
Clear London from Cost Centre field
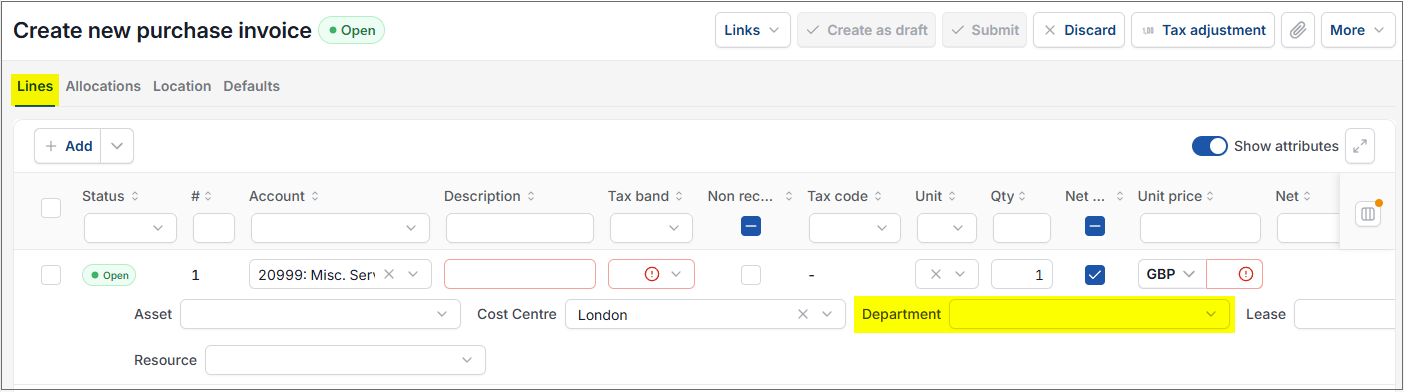pos(803,314)
